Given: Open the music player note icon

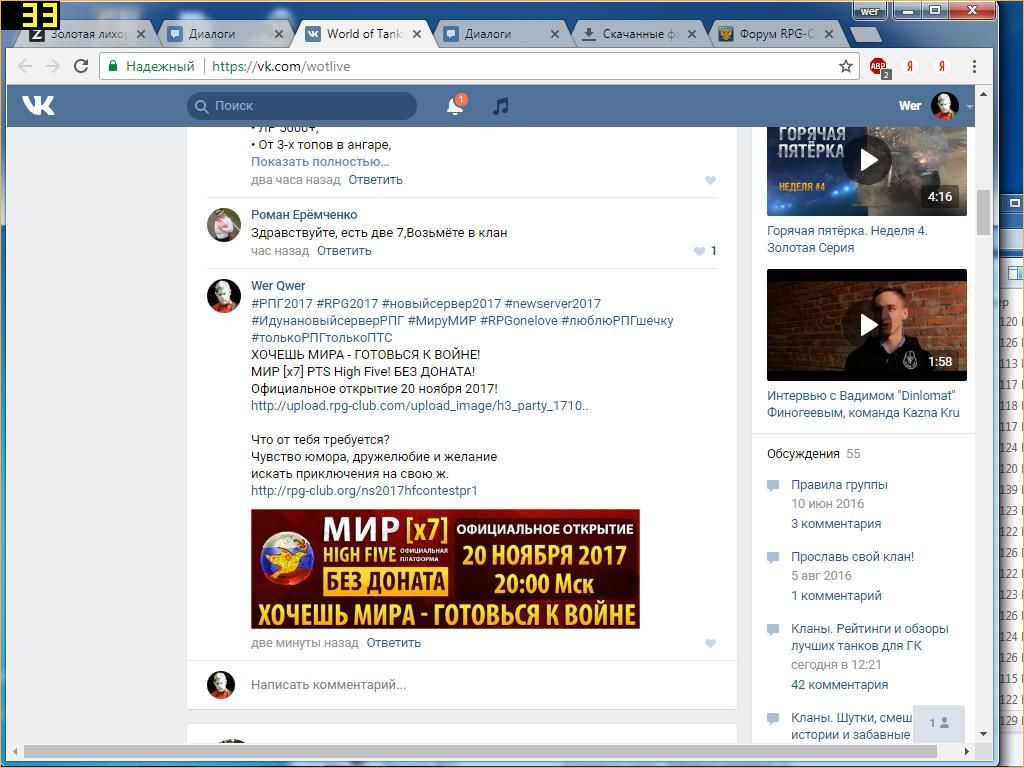Looking at the screenshot, I should tap(501, 106).
